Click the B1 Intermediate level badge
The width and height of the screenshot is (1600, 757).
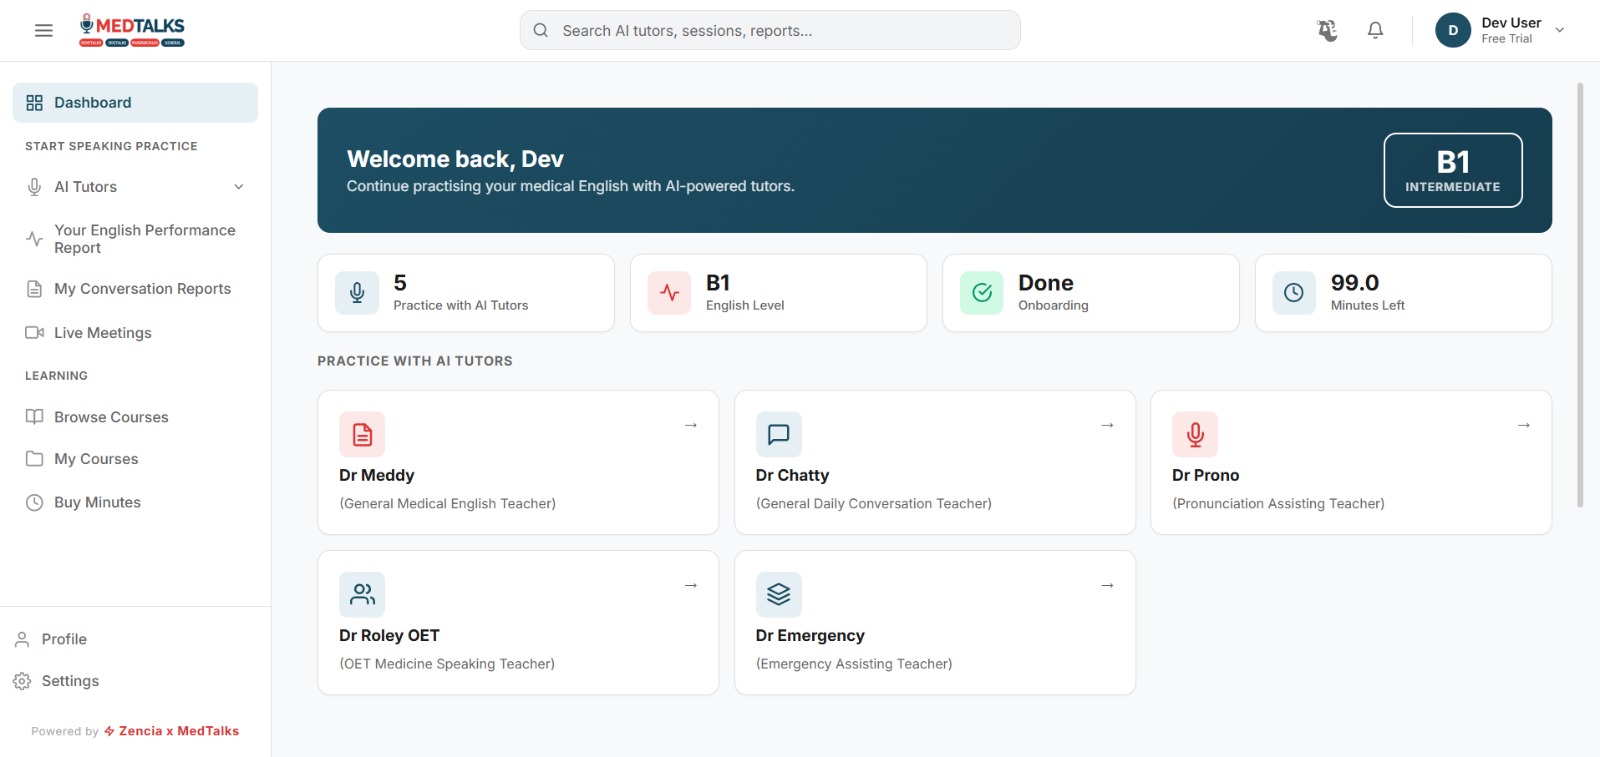[1453, 170]
